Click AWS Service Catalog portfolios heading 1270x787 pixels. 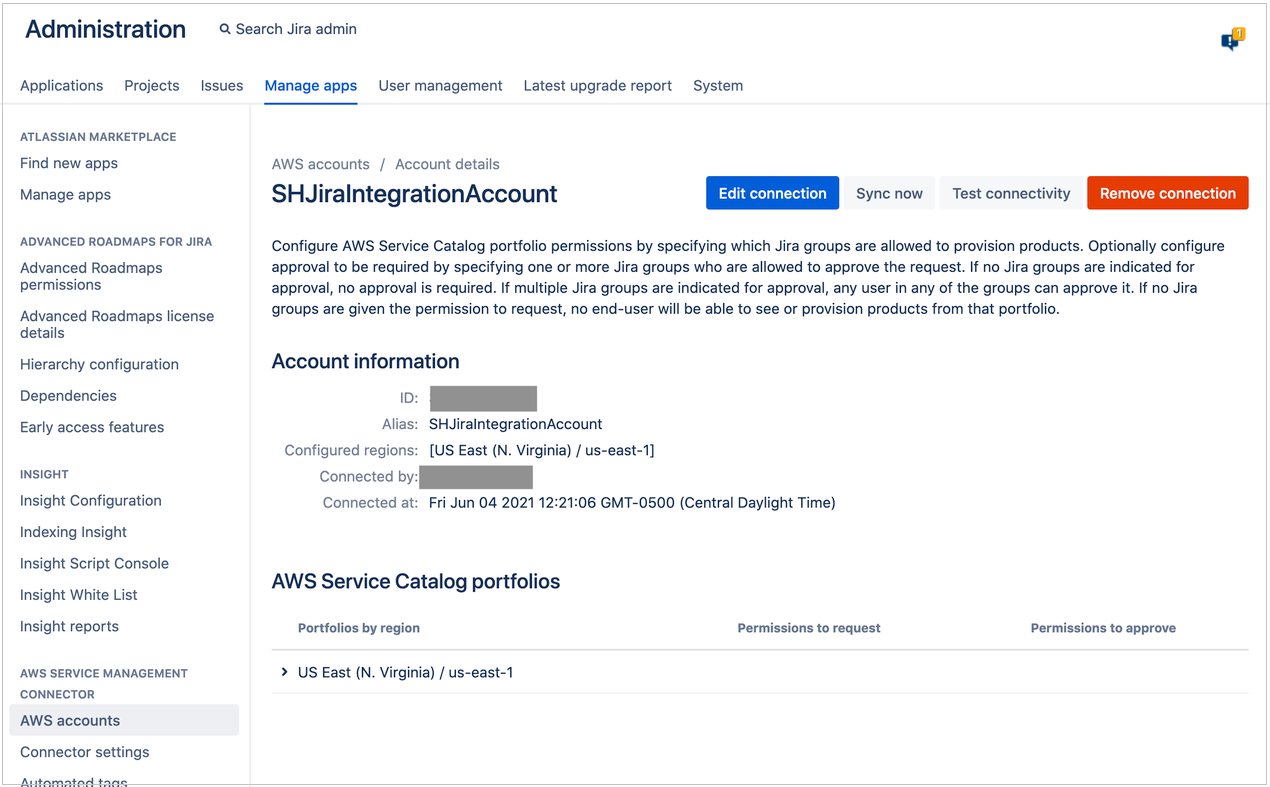point(416,582)
